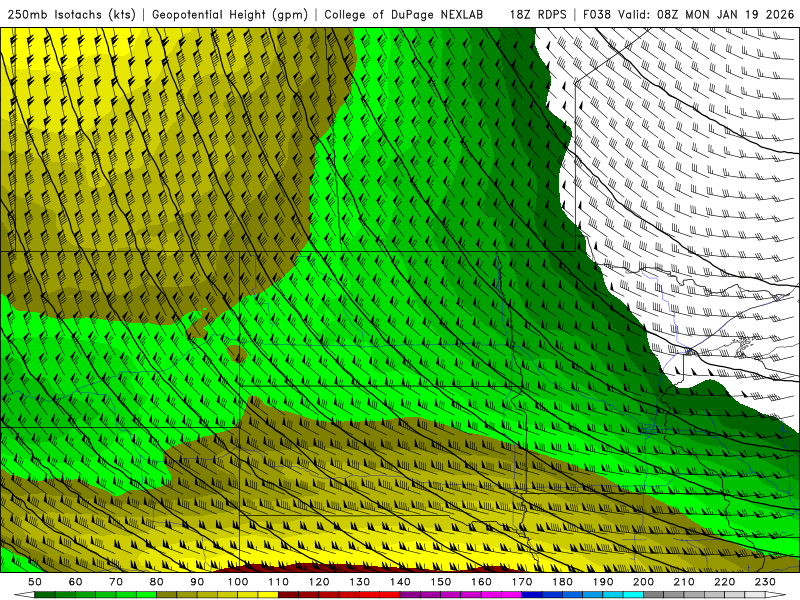
Task: Click the '160' label on the color scale
Action: (x=482, y=582)
